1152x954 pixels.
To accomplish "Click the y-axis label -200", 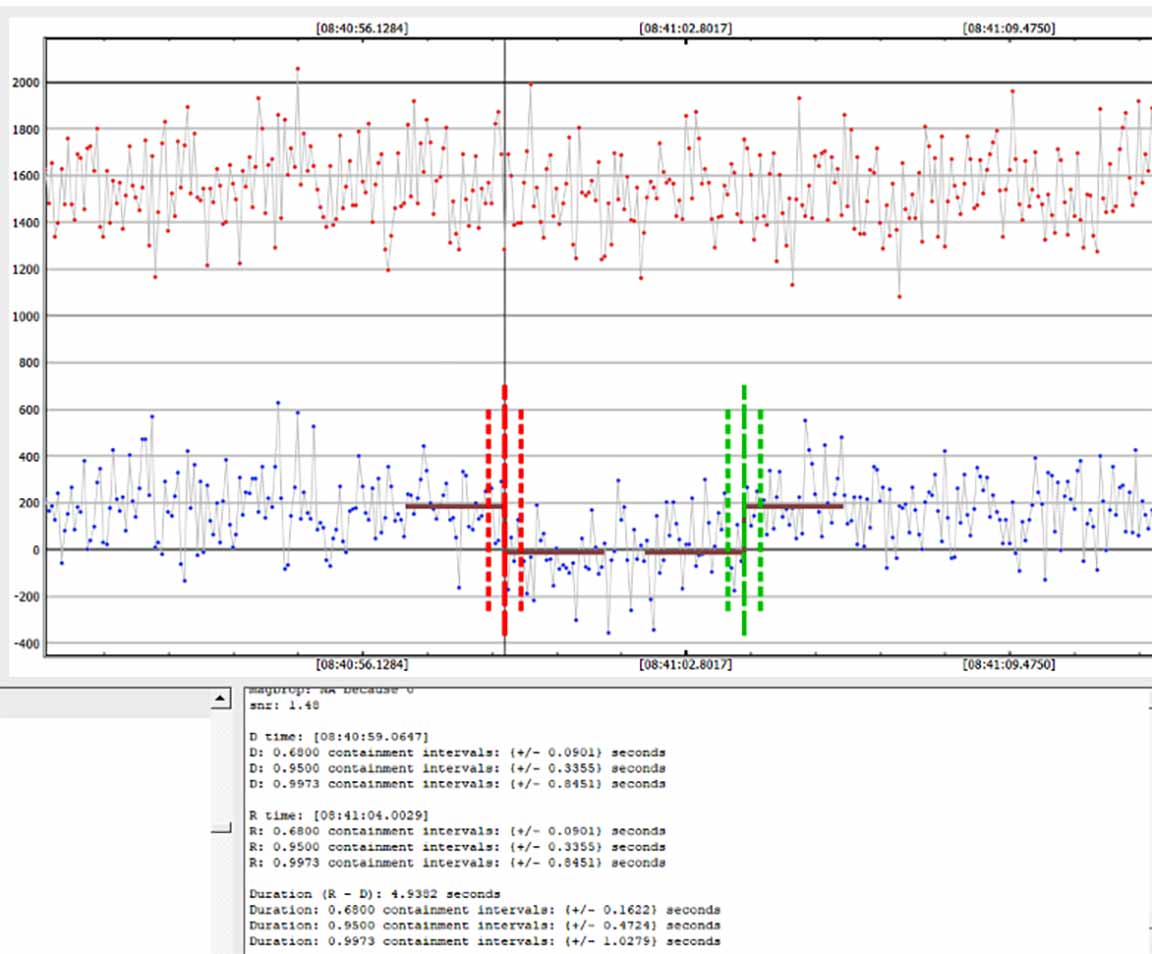I will 26,597.
